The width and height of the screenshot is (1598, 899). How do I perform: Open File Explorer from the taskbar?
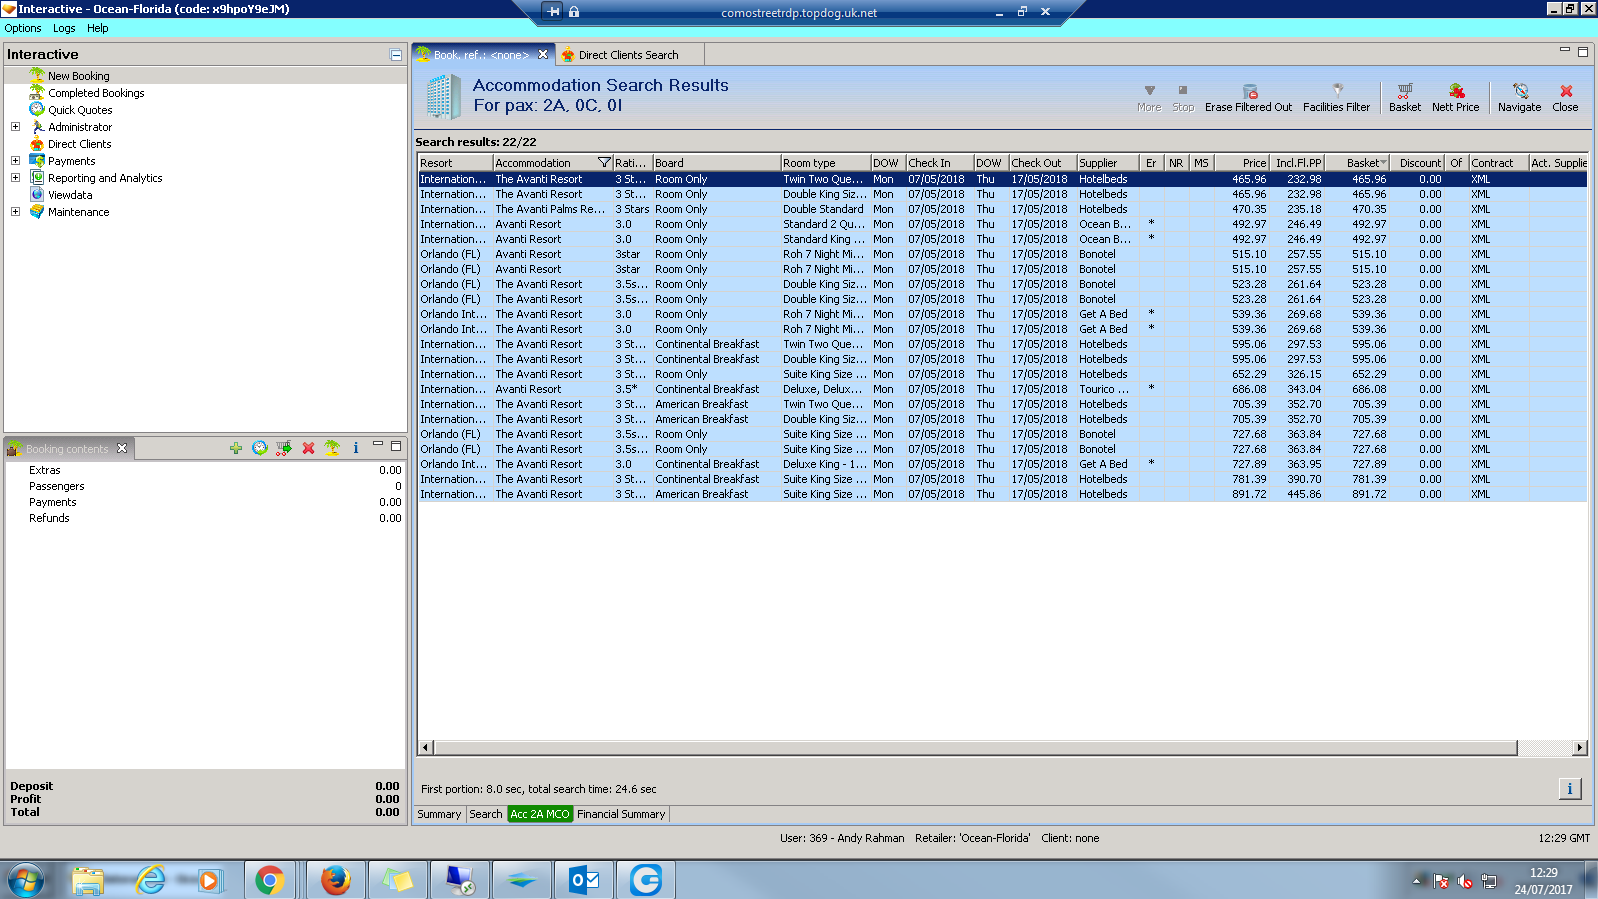[x=88, y=880]
